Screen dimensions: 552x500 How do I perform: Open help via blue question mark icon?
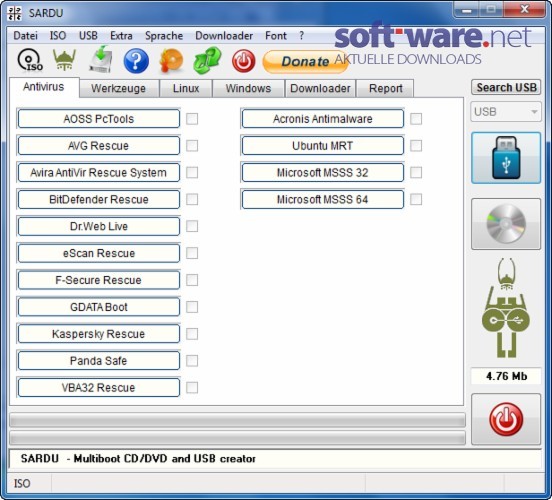click(136, 61)
